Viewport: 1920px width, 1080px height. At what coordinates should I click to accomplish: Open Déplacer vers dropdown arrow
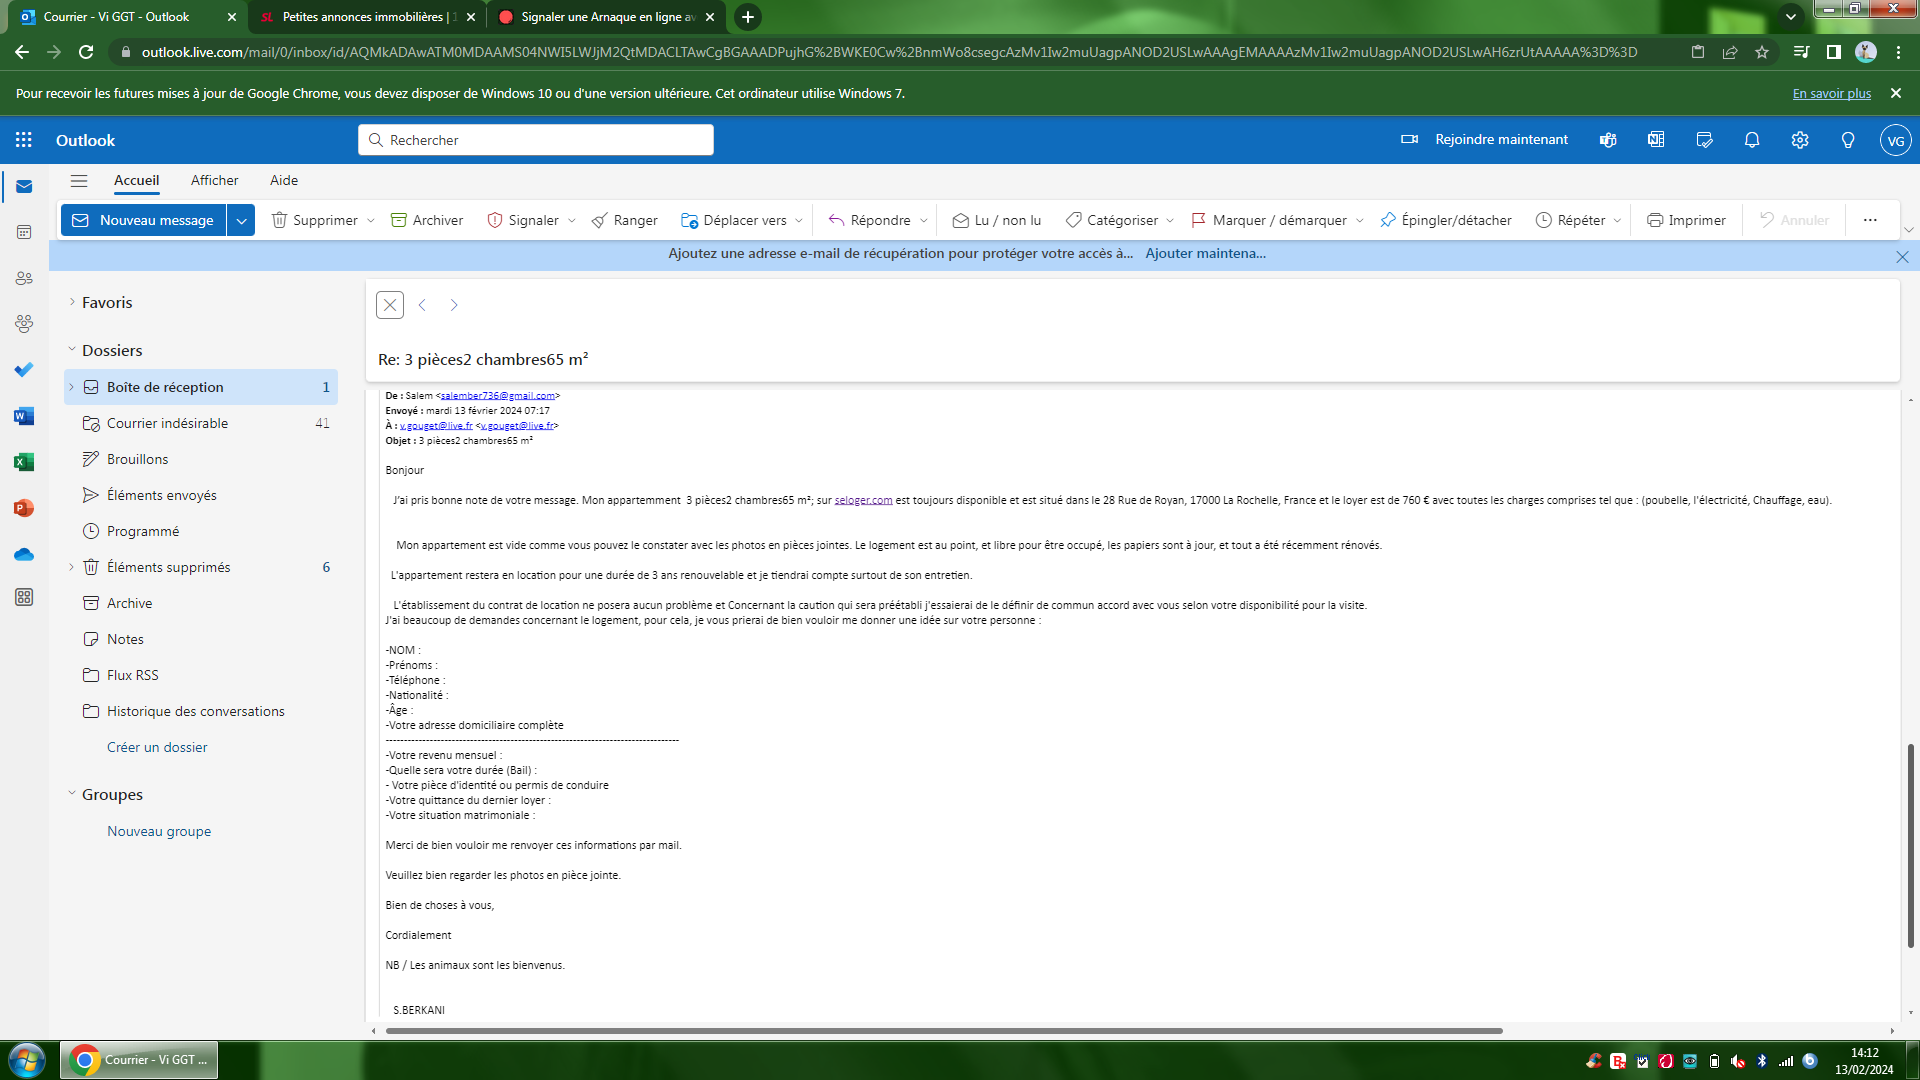tap(799, 220)
